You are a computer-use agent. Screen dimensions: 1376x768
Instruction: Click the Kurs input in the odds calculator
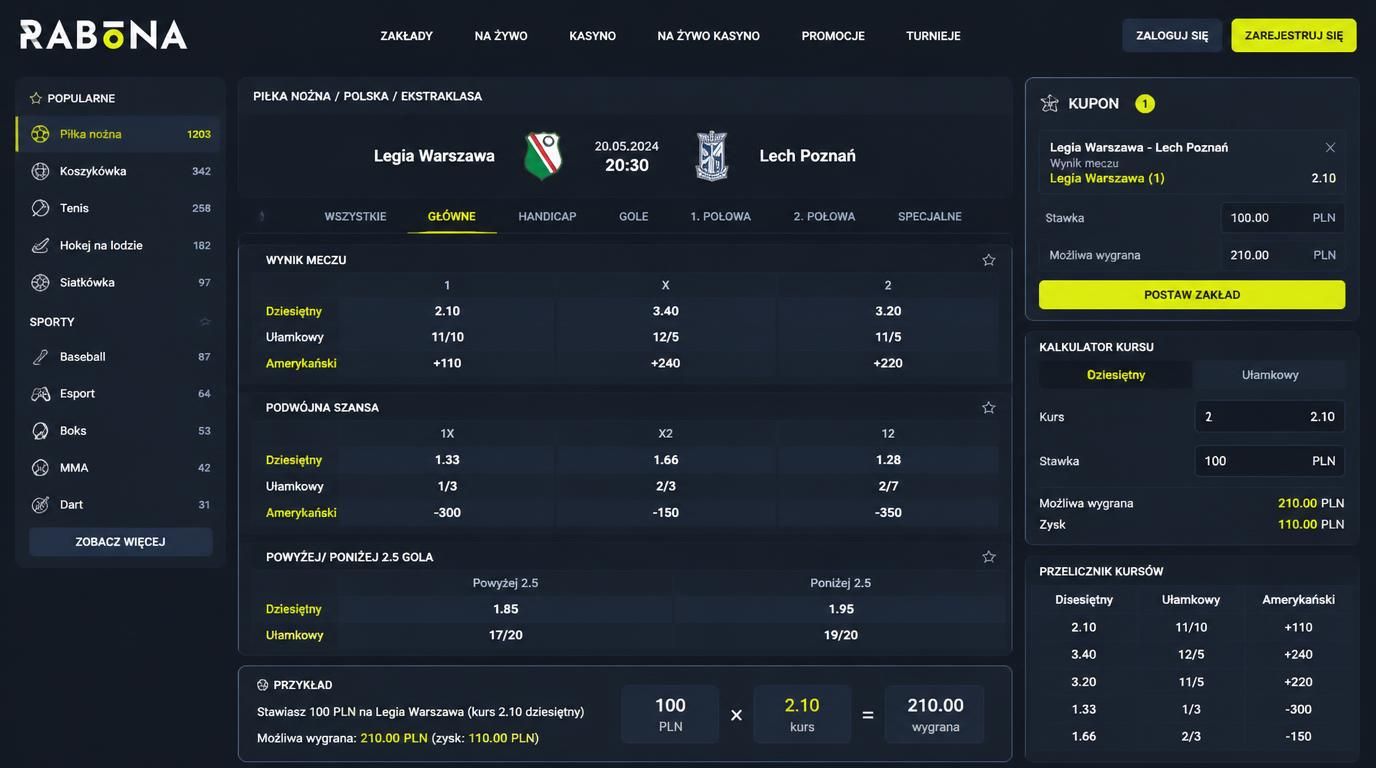pyautogui.click(x=1270, y=417)
